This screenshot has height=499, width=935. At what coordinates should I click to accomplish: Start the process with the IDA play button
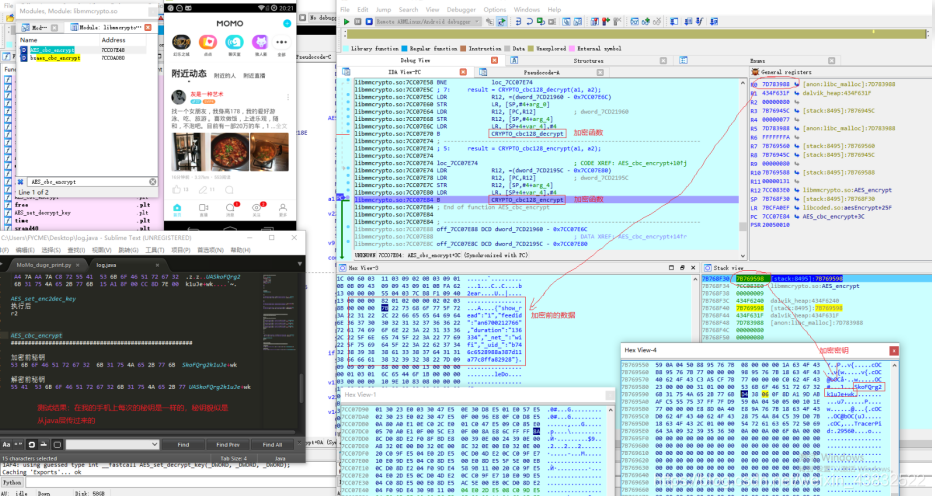click(346, 21)
